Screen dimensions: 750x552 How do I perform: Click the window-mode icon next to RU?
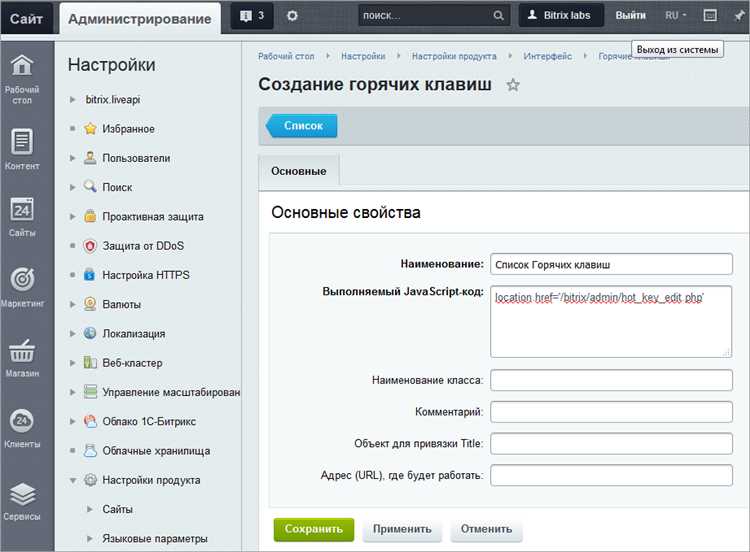[710, 16]
